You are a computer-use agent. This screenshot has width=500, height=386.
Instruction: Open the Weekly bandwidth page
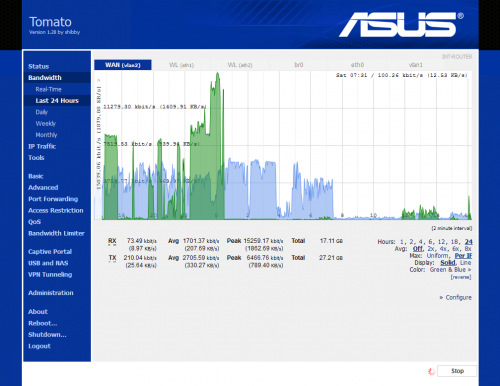(x=46, y=124)
